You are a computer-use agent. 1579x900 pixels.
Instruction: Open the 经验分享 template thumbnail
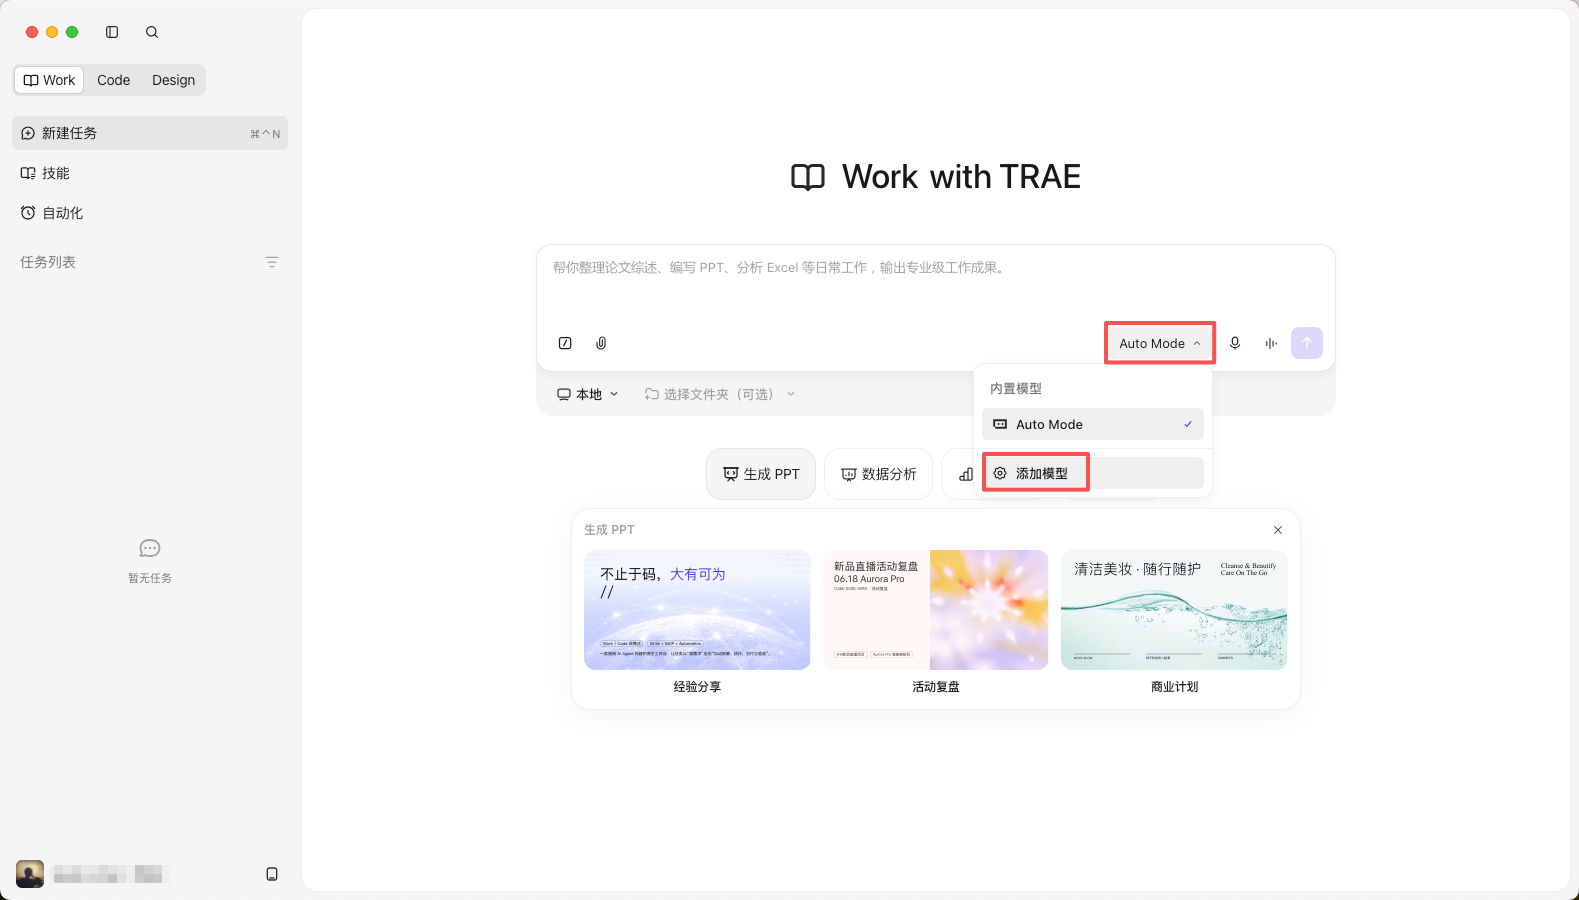pos(697,610)
